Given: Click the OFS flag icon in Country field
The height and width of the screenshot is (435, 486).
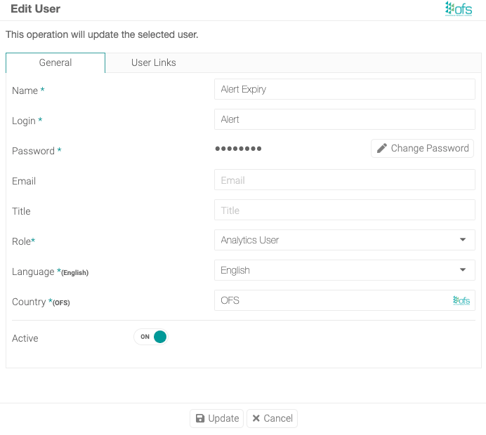Looking at the screenshot, I should [x=461, y=300].
